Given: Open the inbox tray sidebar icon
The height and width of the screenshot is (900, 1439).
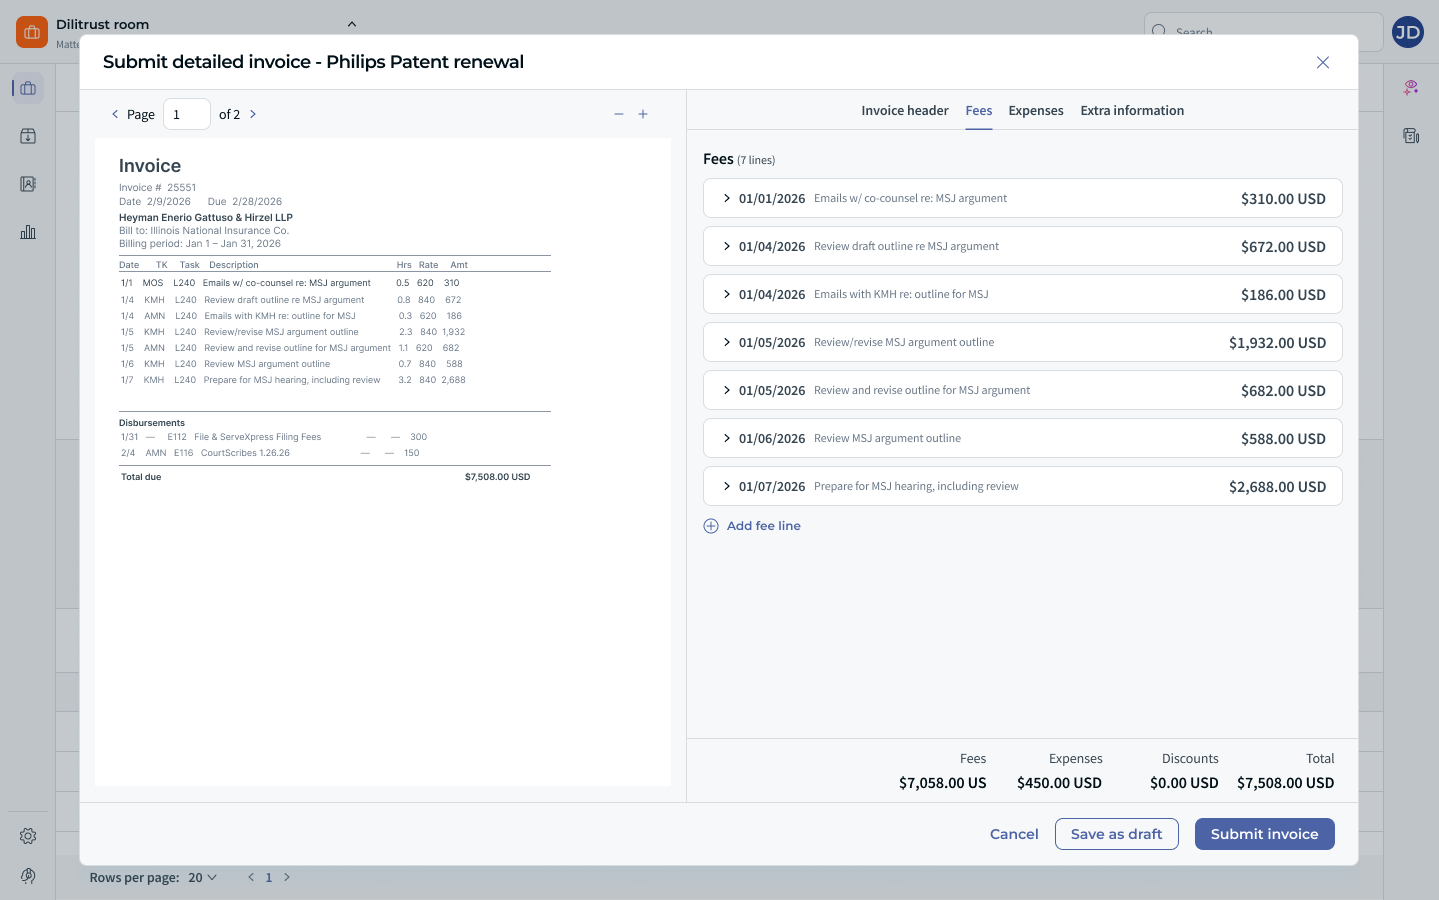Looking at the screenshot, I should (28, 136).
